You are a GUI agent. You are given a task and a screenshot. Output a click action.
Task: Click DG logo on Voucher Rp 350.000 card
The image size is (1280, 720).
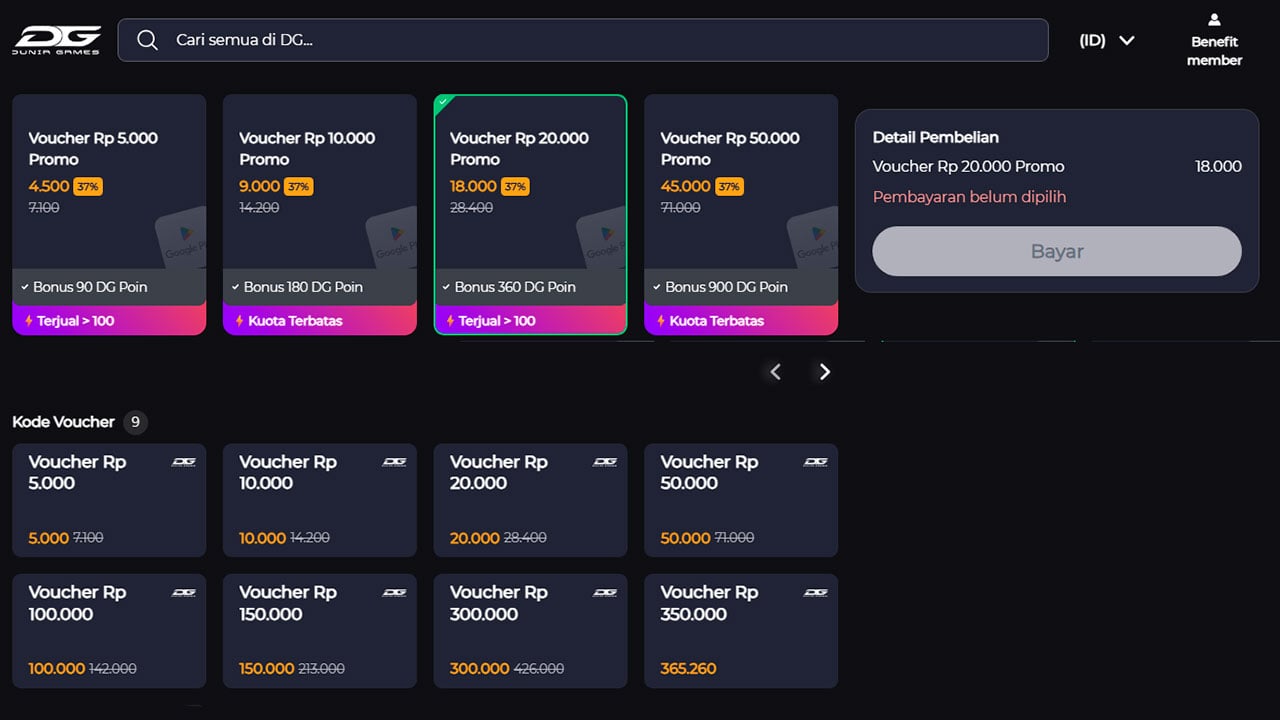click(816, 592)
